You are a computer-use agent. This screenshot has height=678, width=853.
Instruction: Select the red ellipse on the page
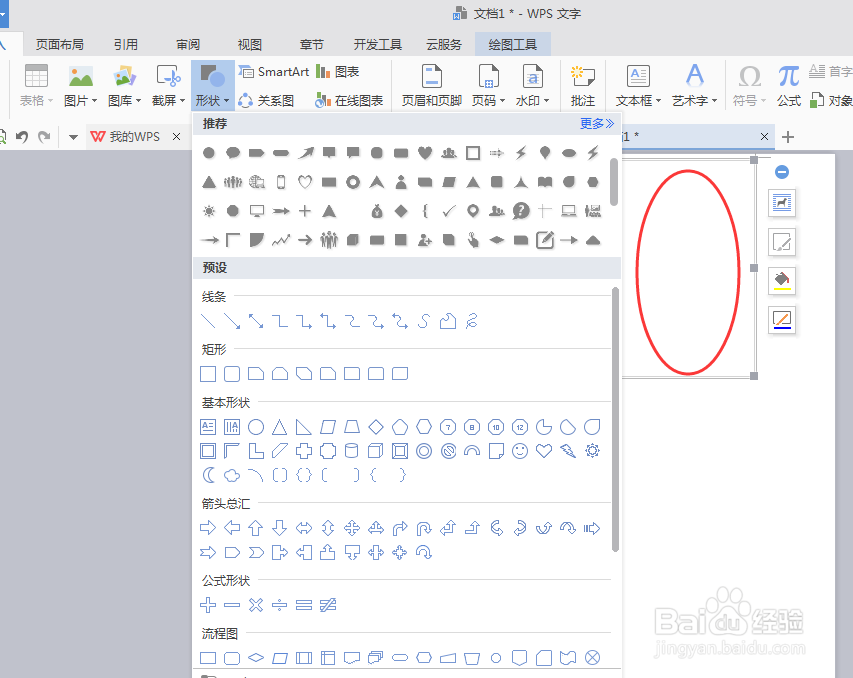688,272
